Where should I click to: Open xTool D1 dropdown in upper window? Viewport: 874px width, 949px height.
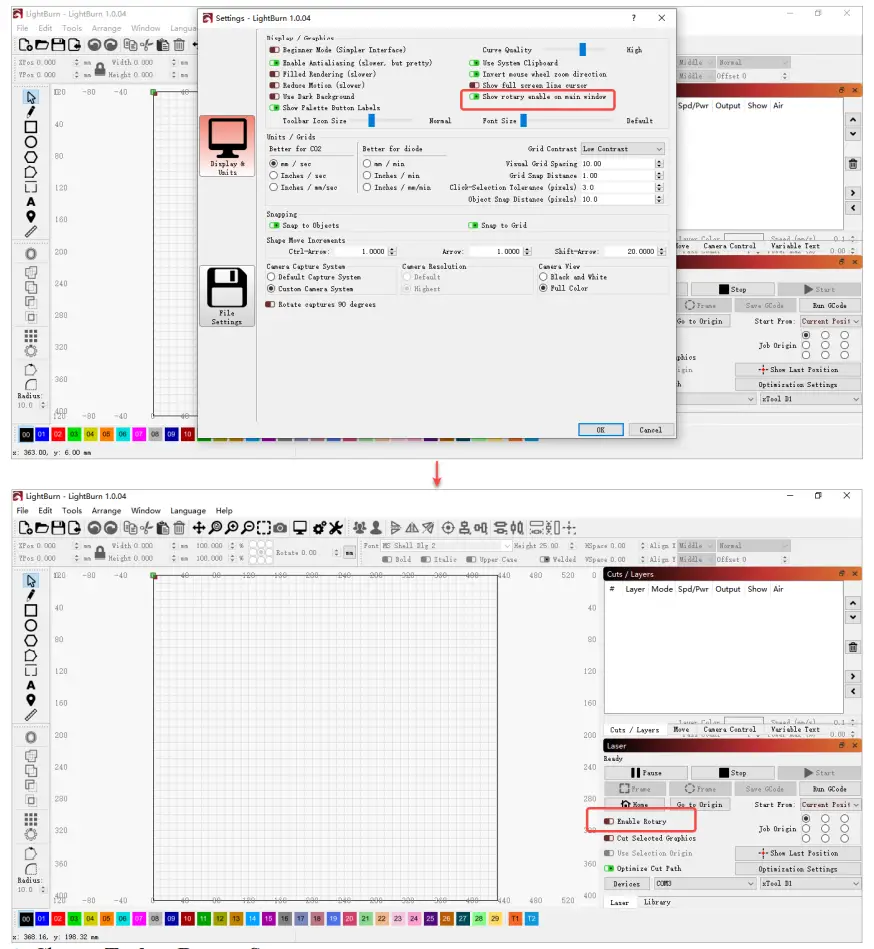810,399
